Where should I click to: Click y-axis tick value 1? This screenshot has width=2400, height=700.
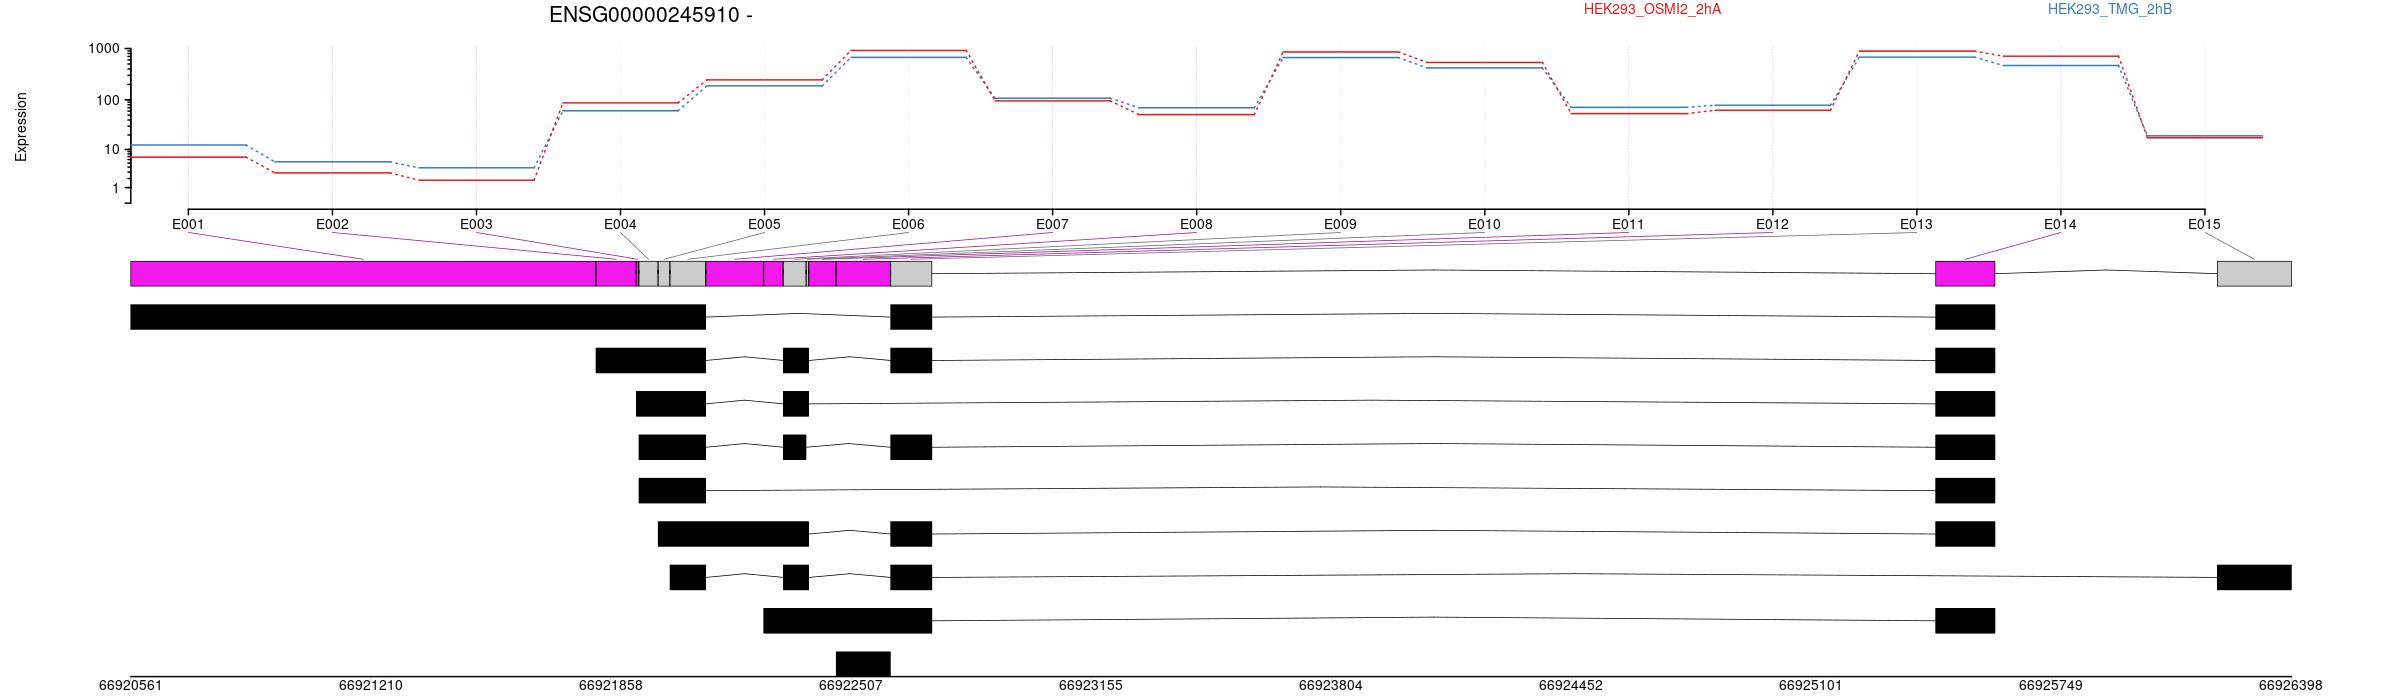(x=116, y=188)
